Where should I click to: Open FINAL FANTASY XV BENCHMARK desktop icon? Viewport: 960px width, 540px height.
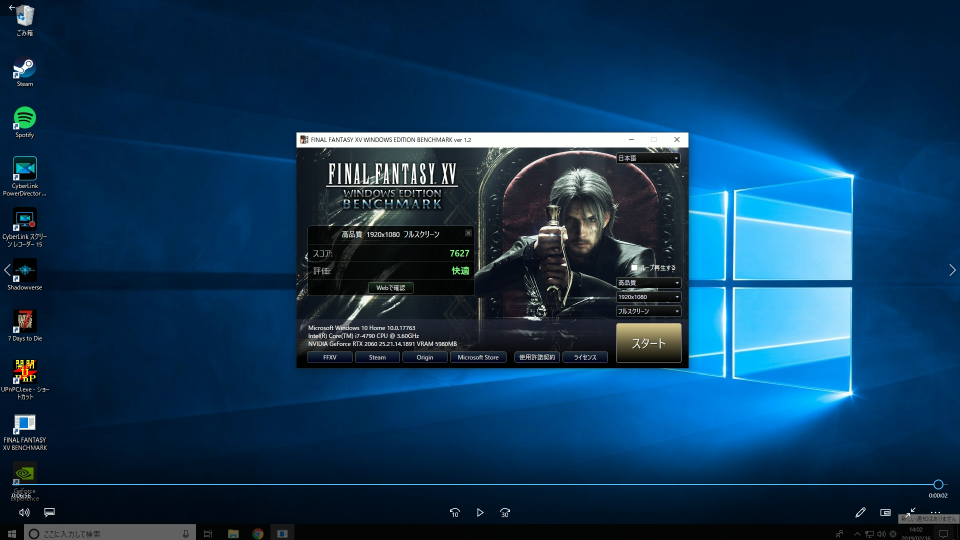pos(24,431)
